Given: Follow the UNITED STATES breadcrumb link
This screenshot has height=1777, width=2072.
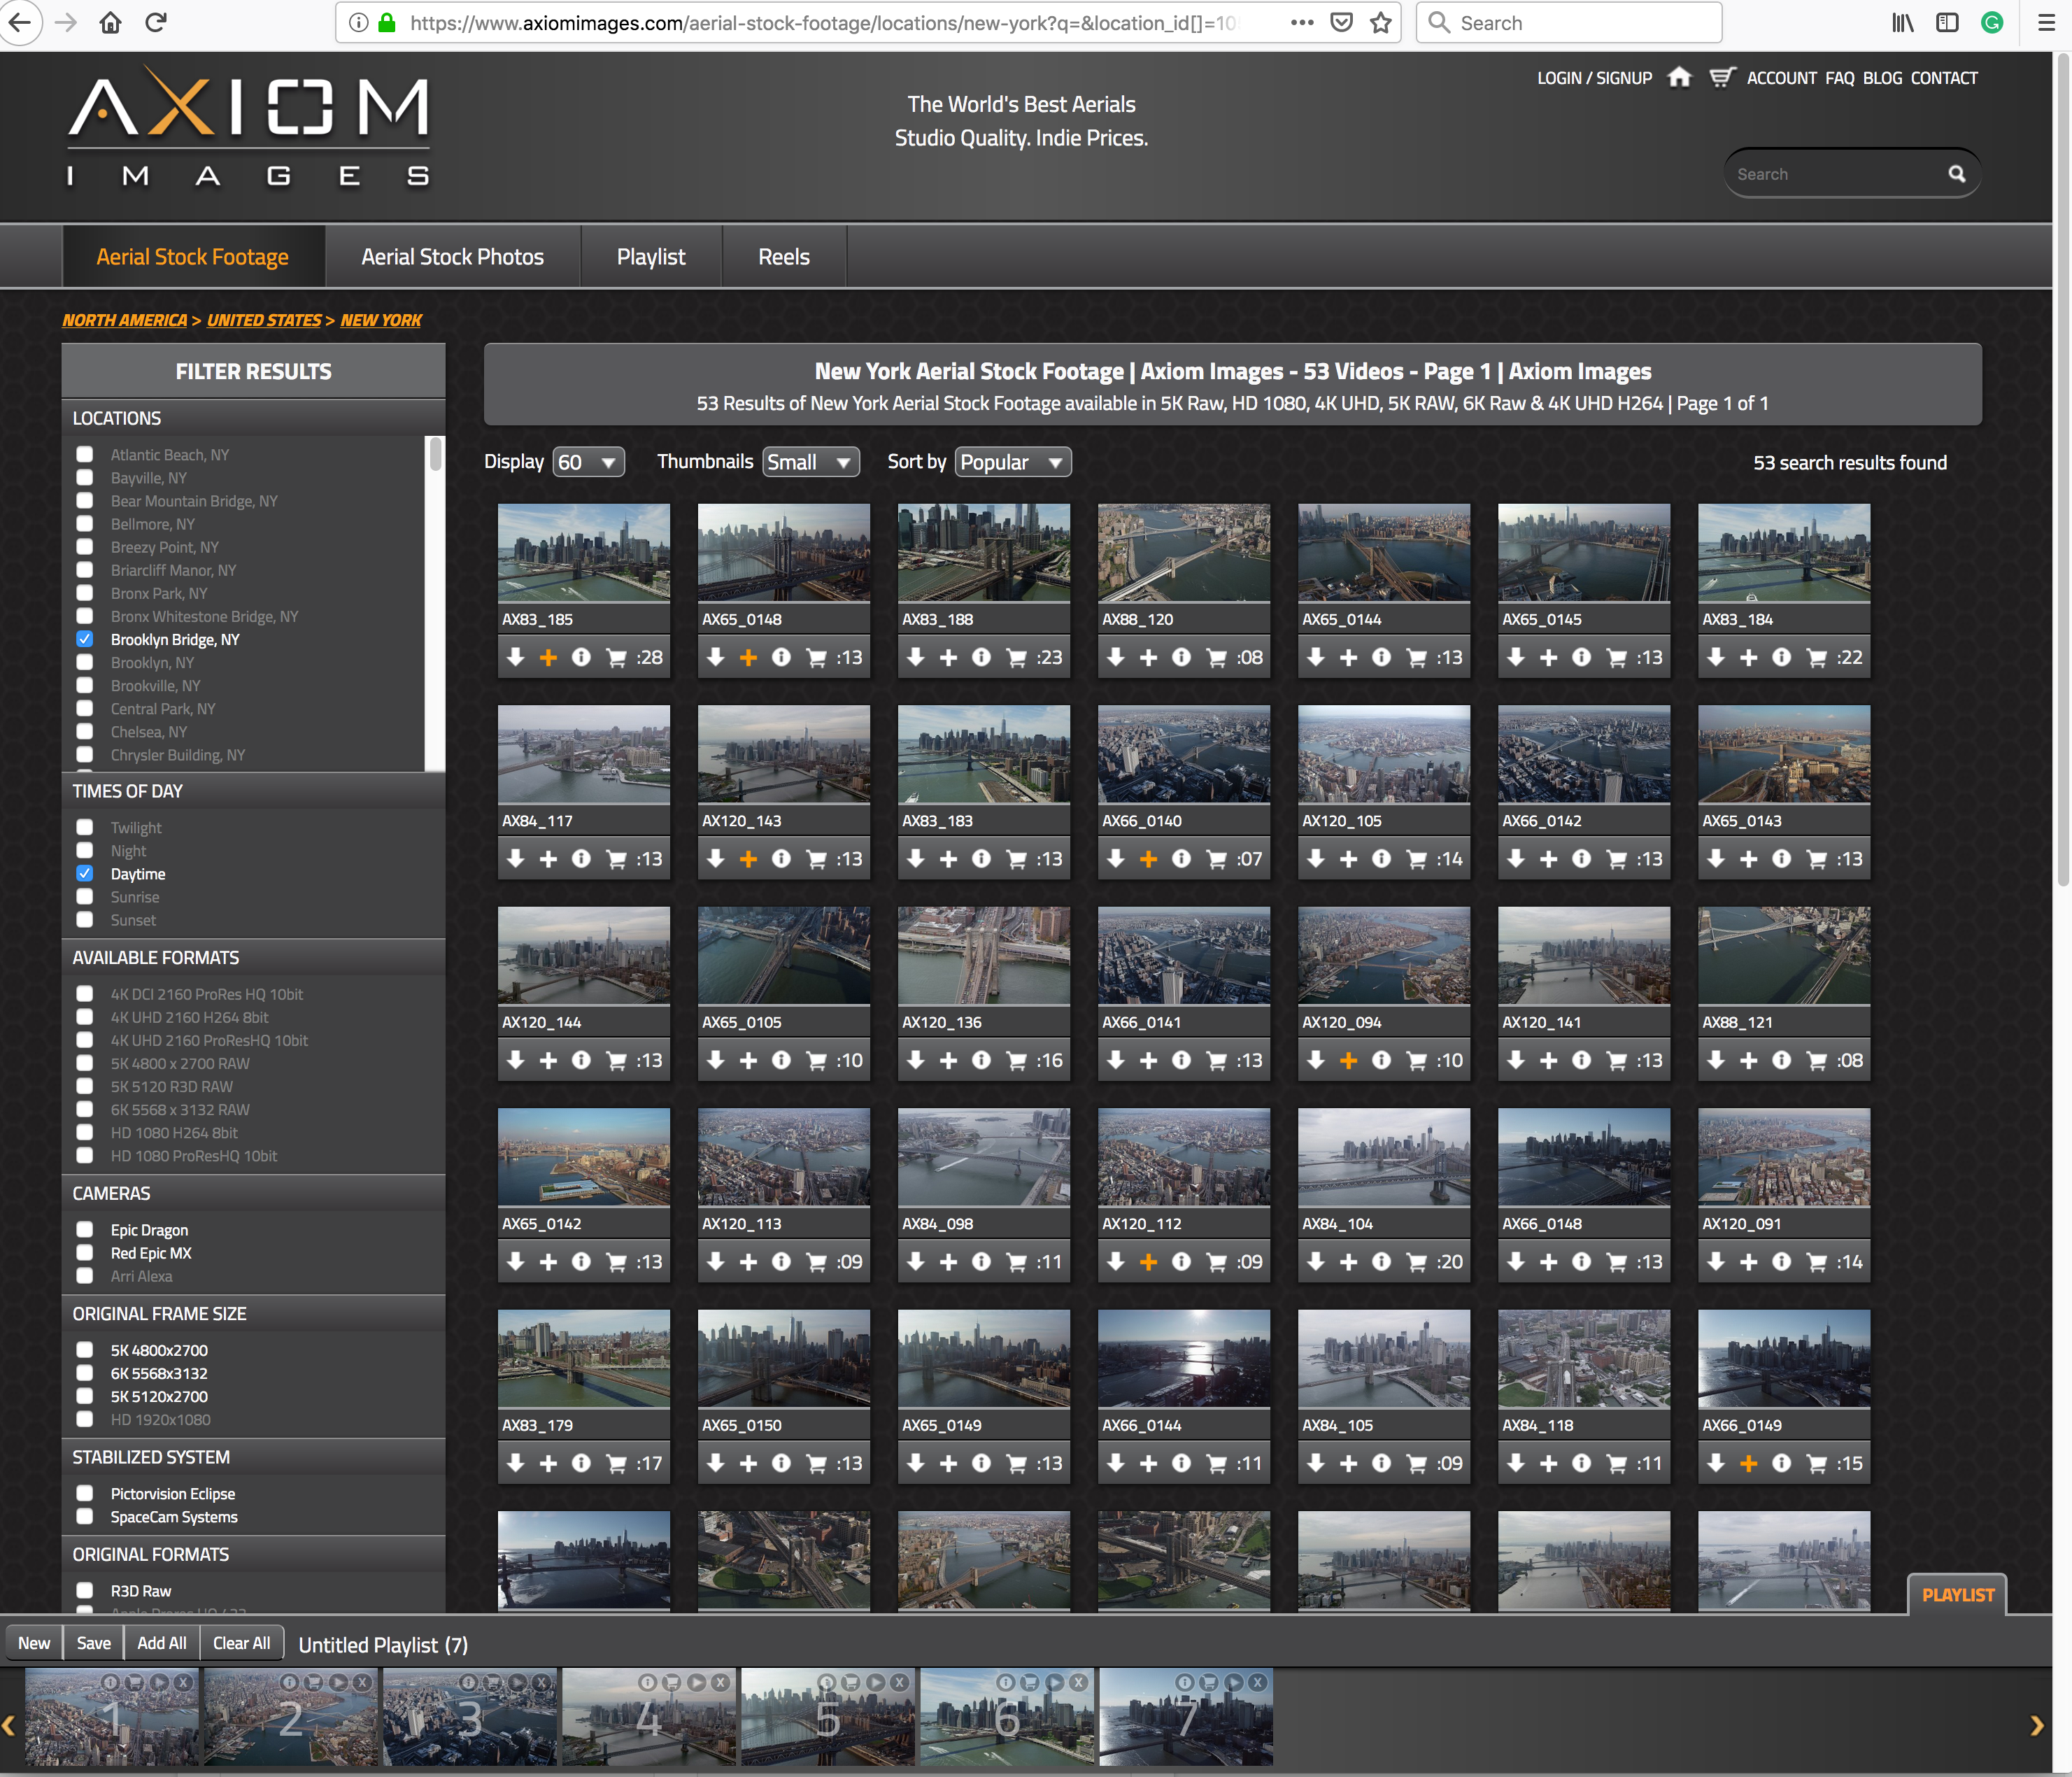Looking at the screenshot, I should (x=264, y=320).
